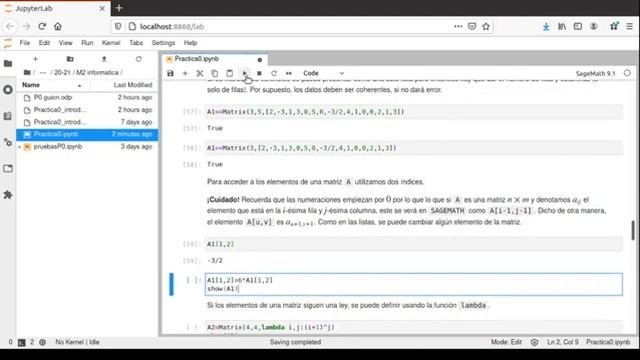This screenshot has width=640, height=360.
Task: Open the View menu
Action: coord(65,43)
